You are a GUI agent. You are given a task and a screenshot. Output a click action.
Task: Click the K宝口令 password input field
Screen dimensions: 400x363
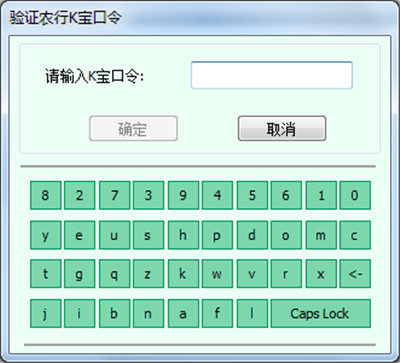(272, 75)
